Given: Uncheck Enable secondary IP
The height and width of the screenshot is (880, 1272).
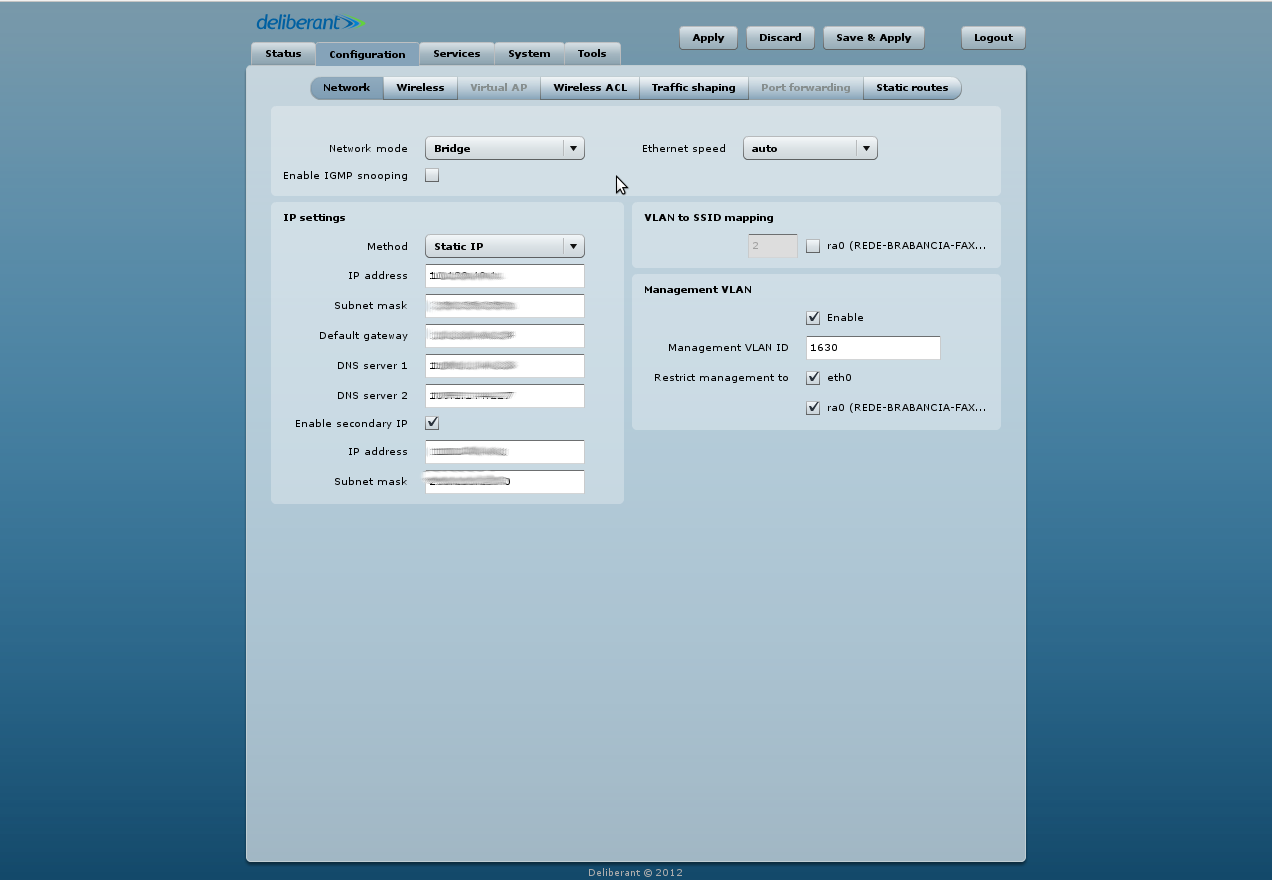Looking at the screenshot, I should 432,423.
